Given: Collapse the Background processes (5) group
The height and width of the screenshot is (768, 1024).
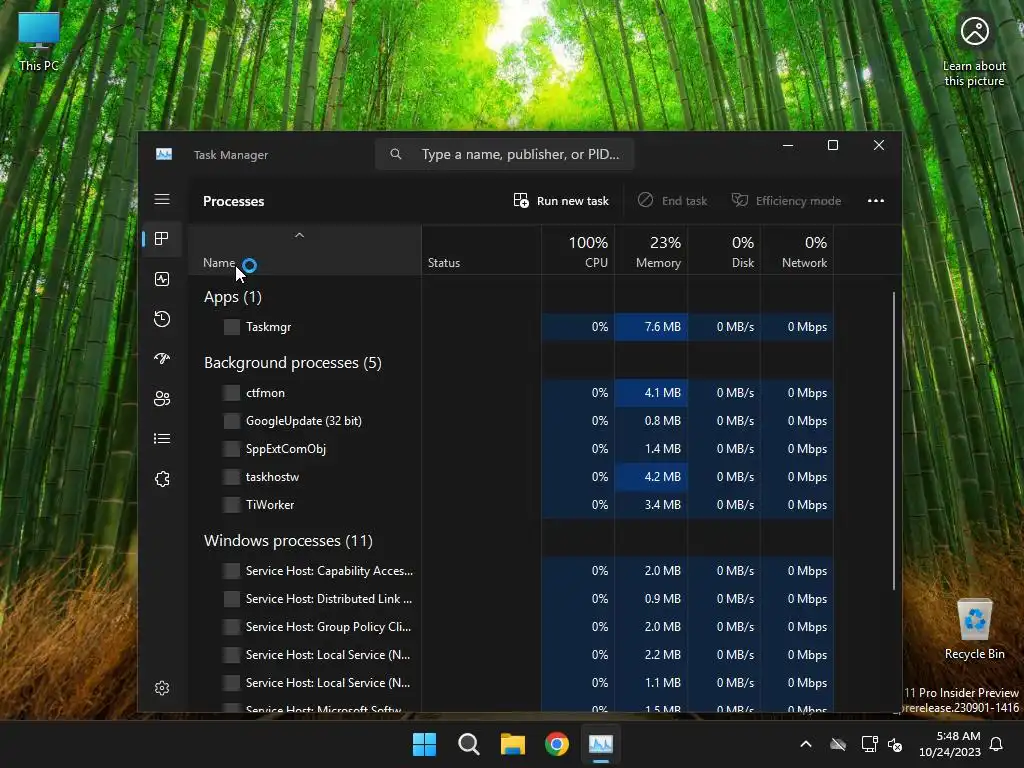Looking at the screenshot, I should click(293, 363).
